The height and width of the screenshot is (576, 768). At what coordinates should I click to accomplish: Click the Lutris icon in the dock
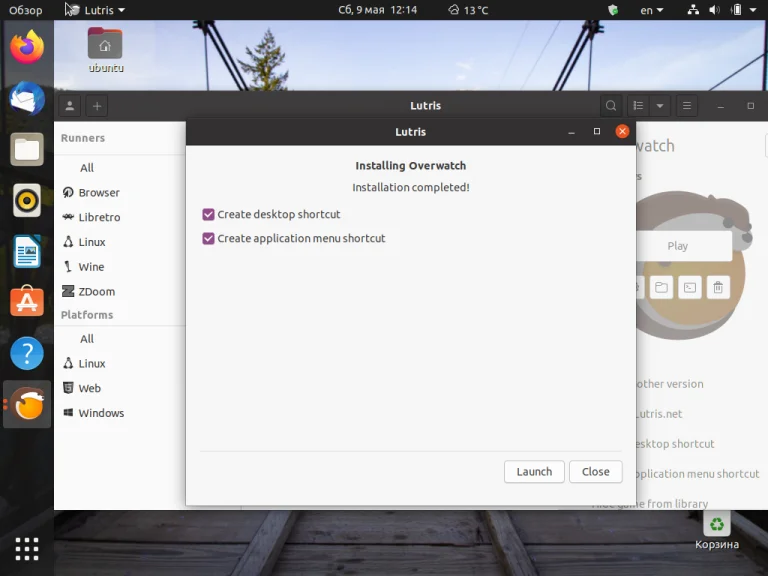[27, 405]
